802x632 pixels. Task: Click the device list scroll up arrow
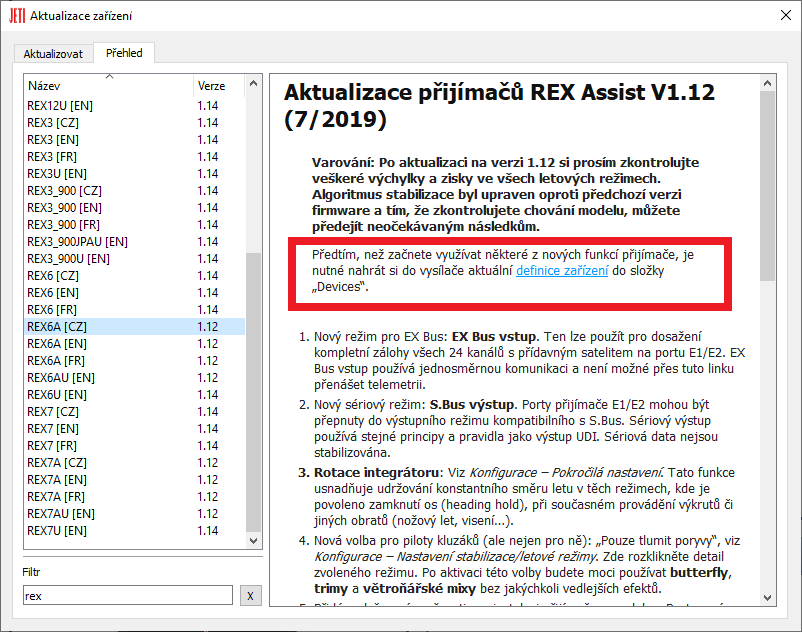(x=253, y=83)
